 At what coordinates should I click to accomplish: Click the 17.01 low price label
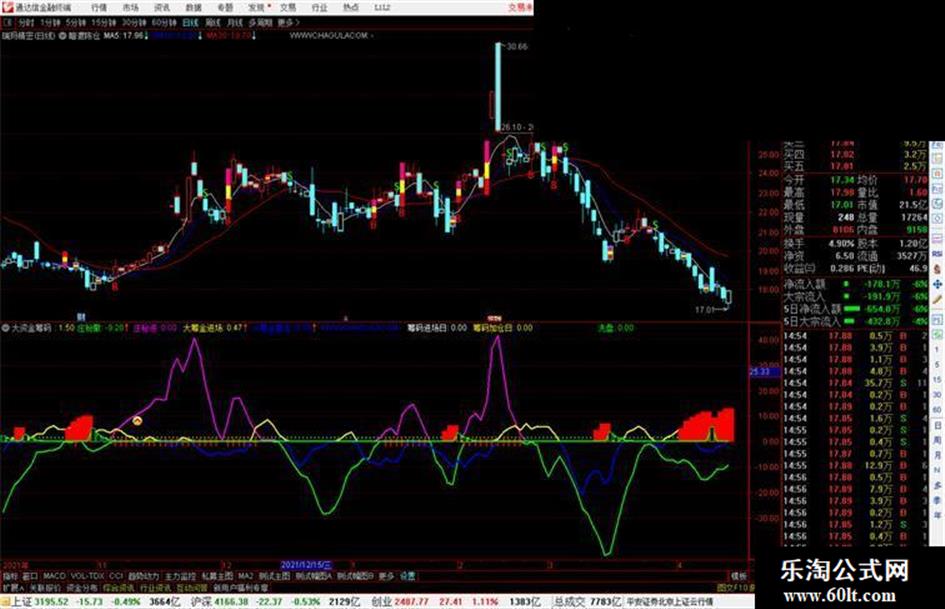(705, 310)
